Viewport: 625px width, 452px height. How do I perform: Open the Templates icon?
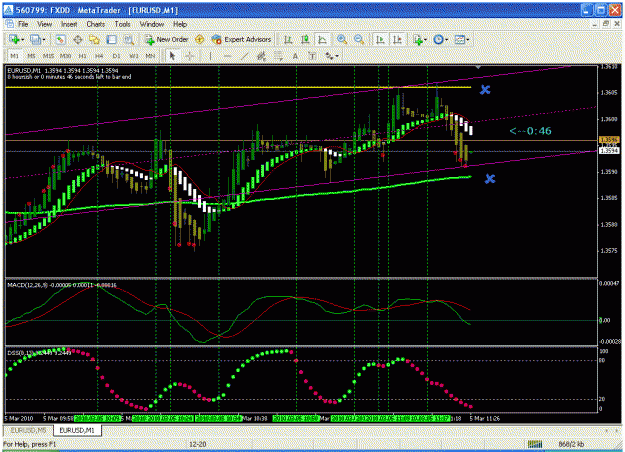click(460, 39)
